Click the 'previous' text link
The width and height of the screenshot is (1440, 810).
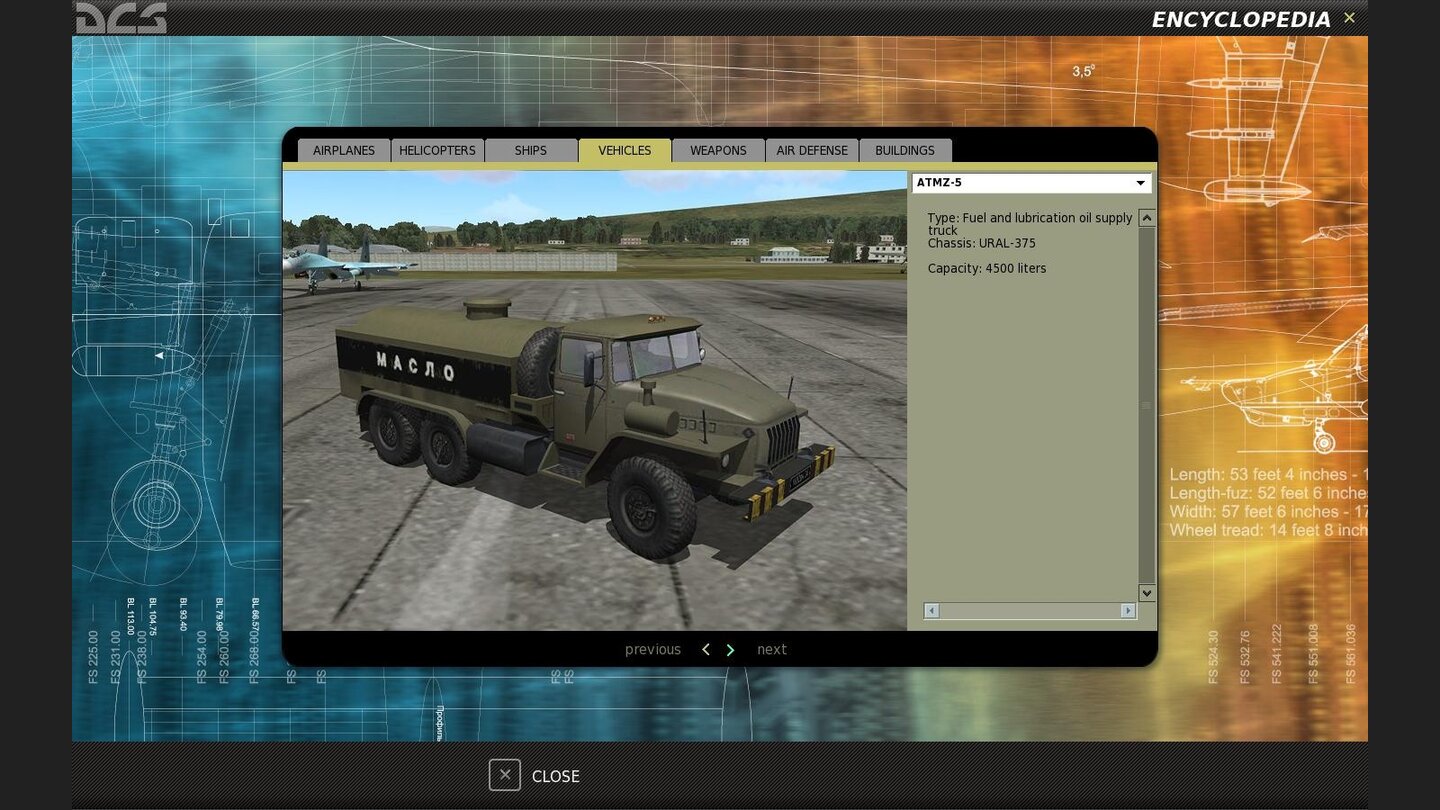[653, 650]
